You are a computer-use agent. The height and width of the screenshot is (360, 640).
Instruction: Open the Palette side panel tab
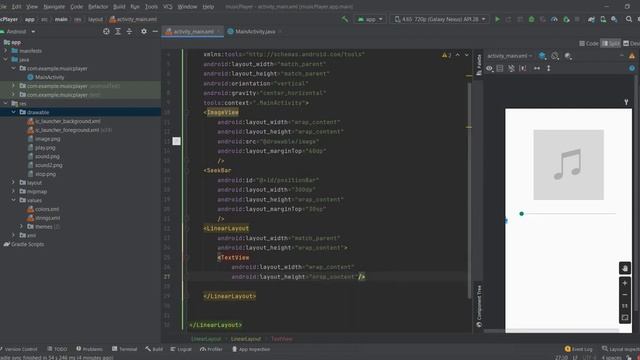coord(479,64)
